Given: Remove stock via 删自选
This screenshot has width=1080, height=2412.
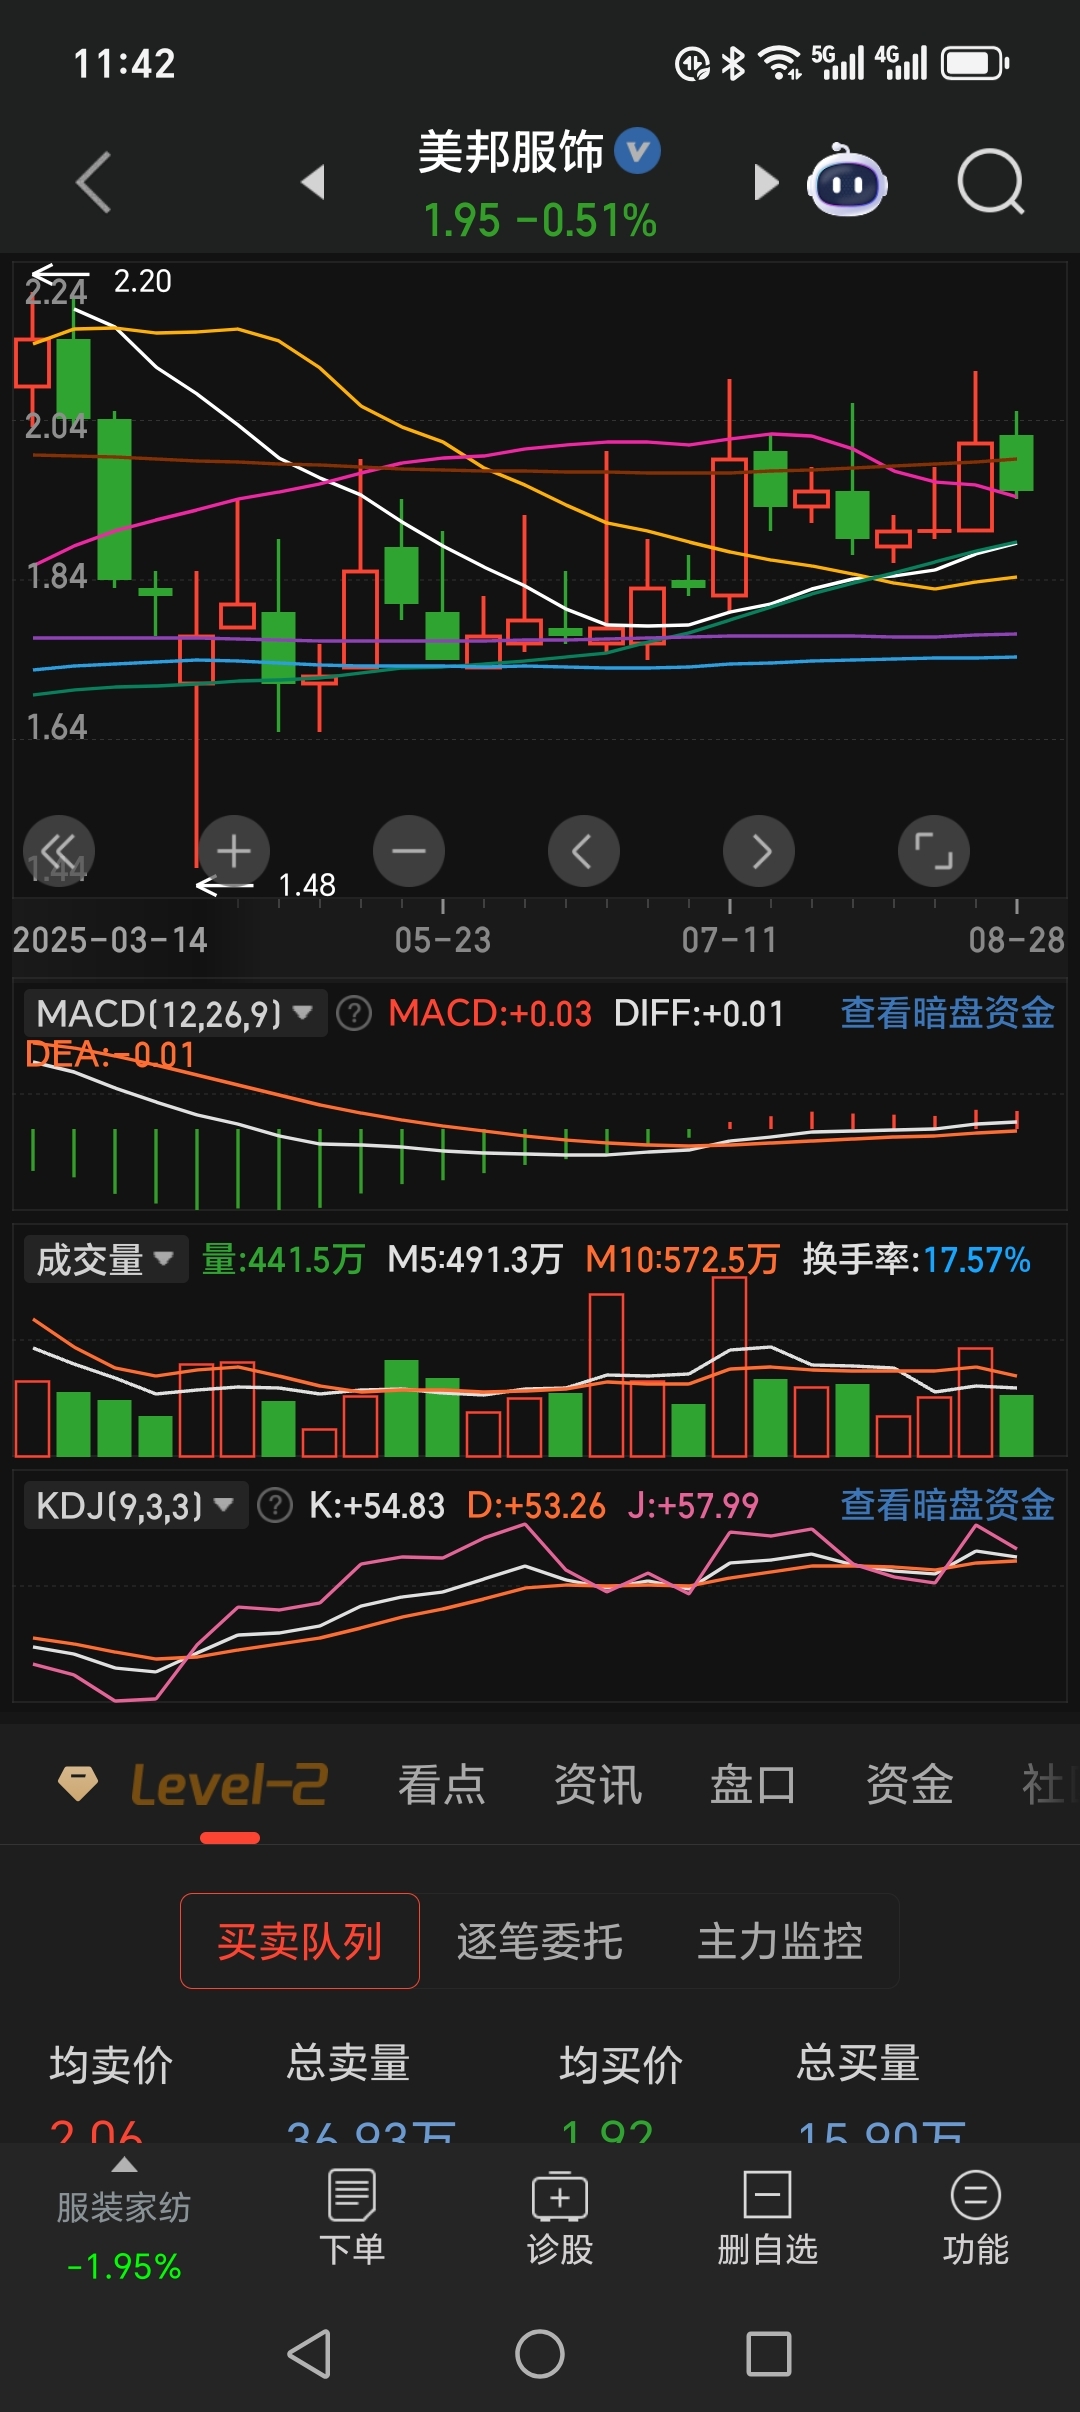Looking at the screenshot, I should 767,2216.
